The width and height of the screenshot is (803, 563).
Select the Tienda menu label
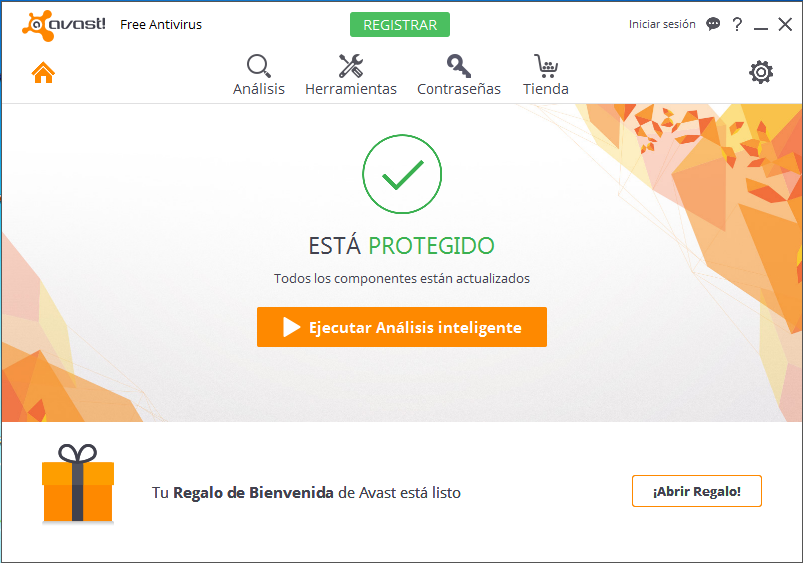[x=546, y=89]
